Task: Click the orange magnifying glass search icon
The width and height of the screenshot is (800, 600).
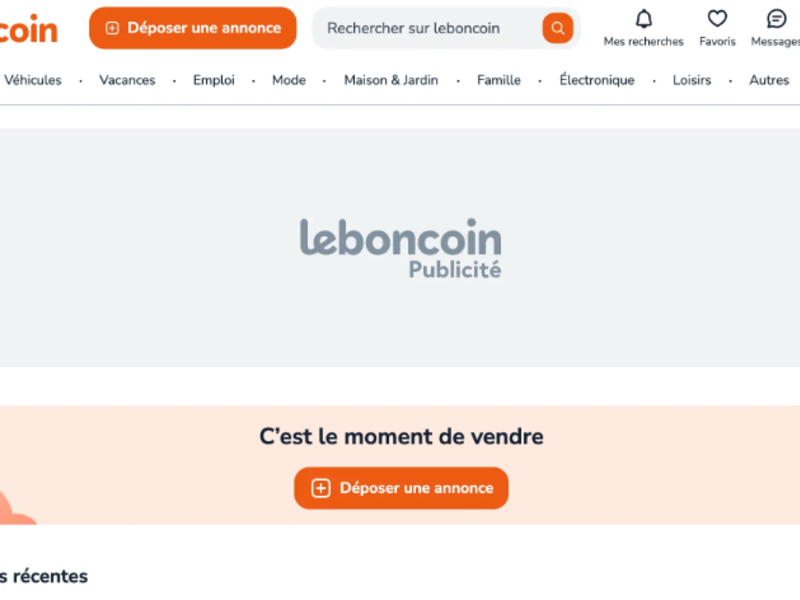Action: pos(558,28)
